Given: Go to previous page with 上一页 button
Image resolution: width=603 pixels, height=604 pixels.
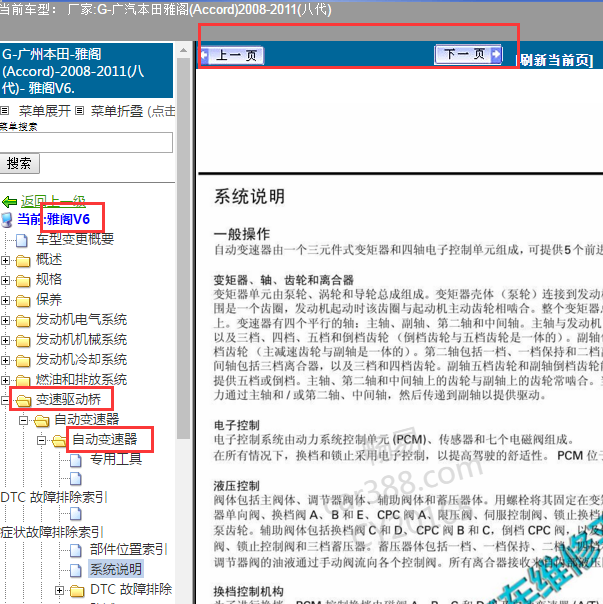Looking at the screenshot, I should [232, 55].
